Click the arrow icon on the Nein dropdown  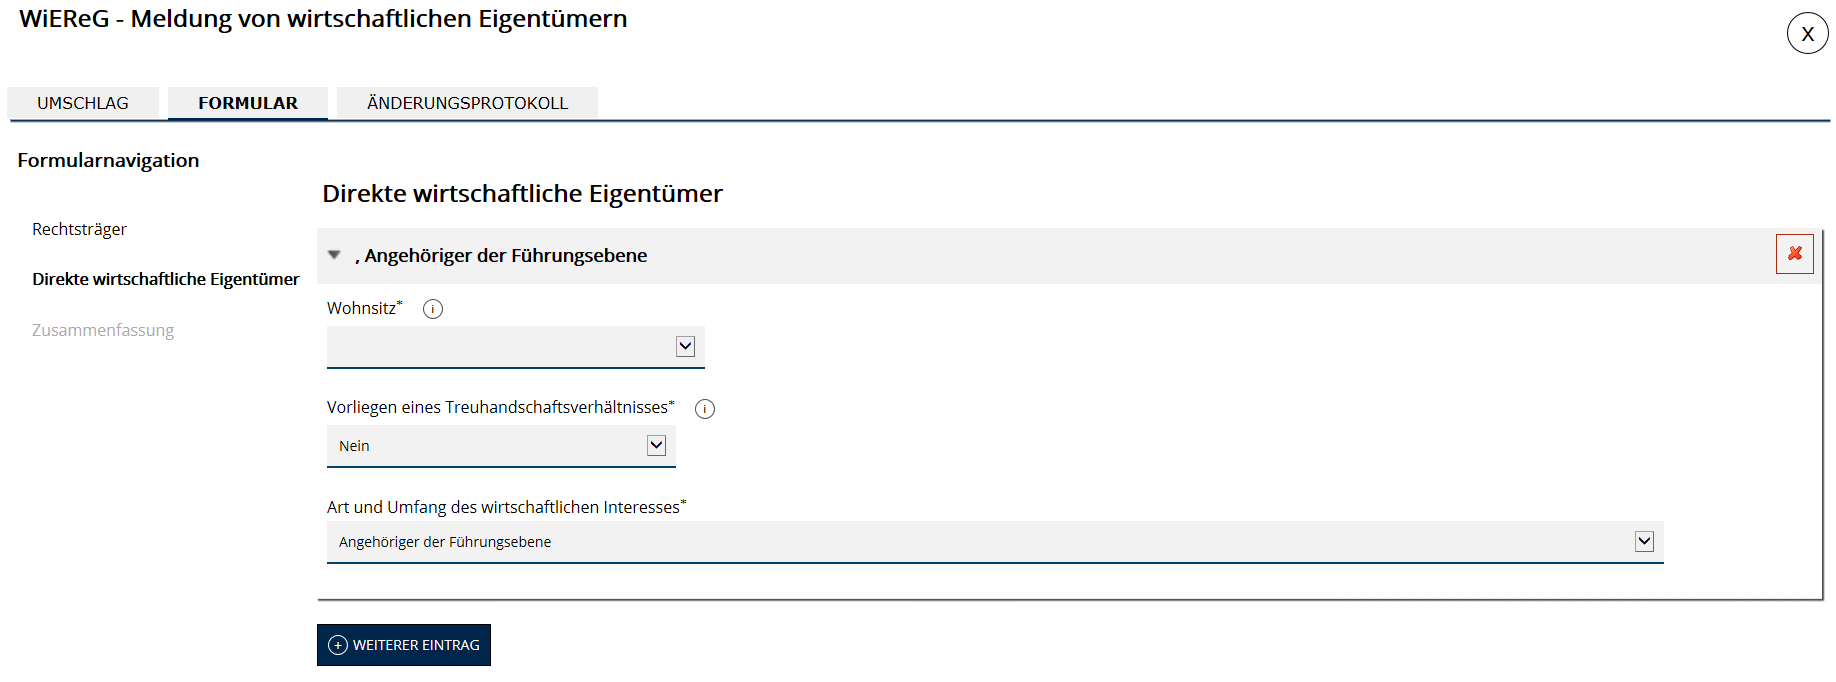[656, 445]
